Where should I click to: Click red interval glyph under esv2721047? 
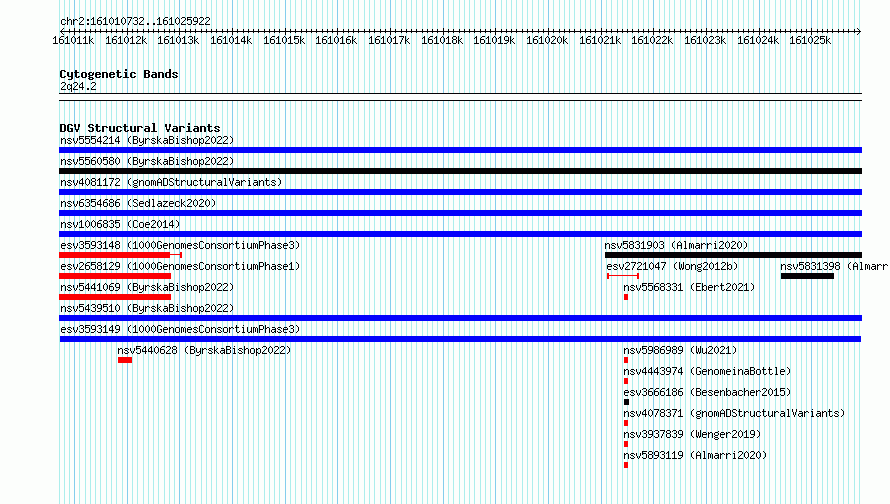point(623,276)
